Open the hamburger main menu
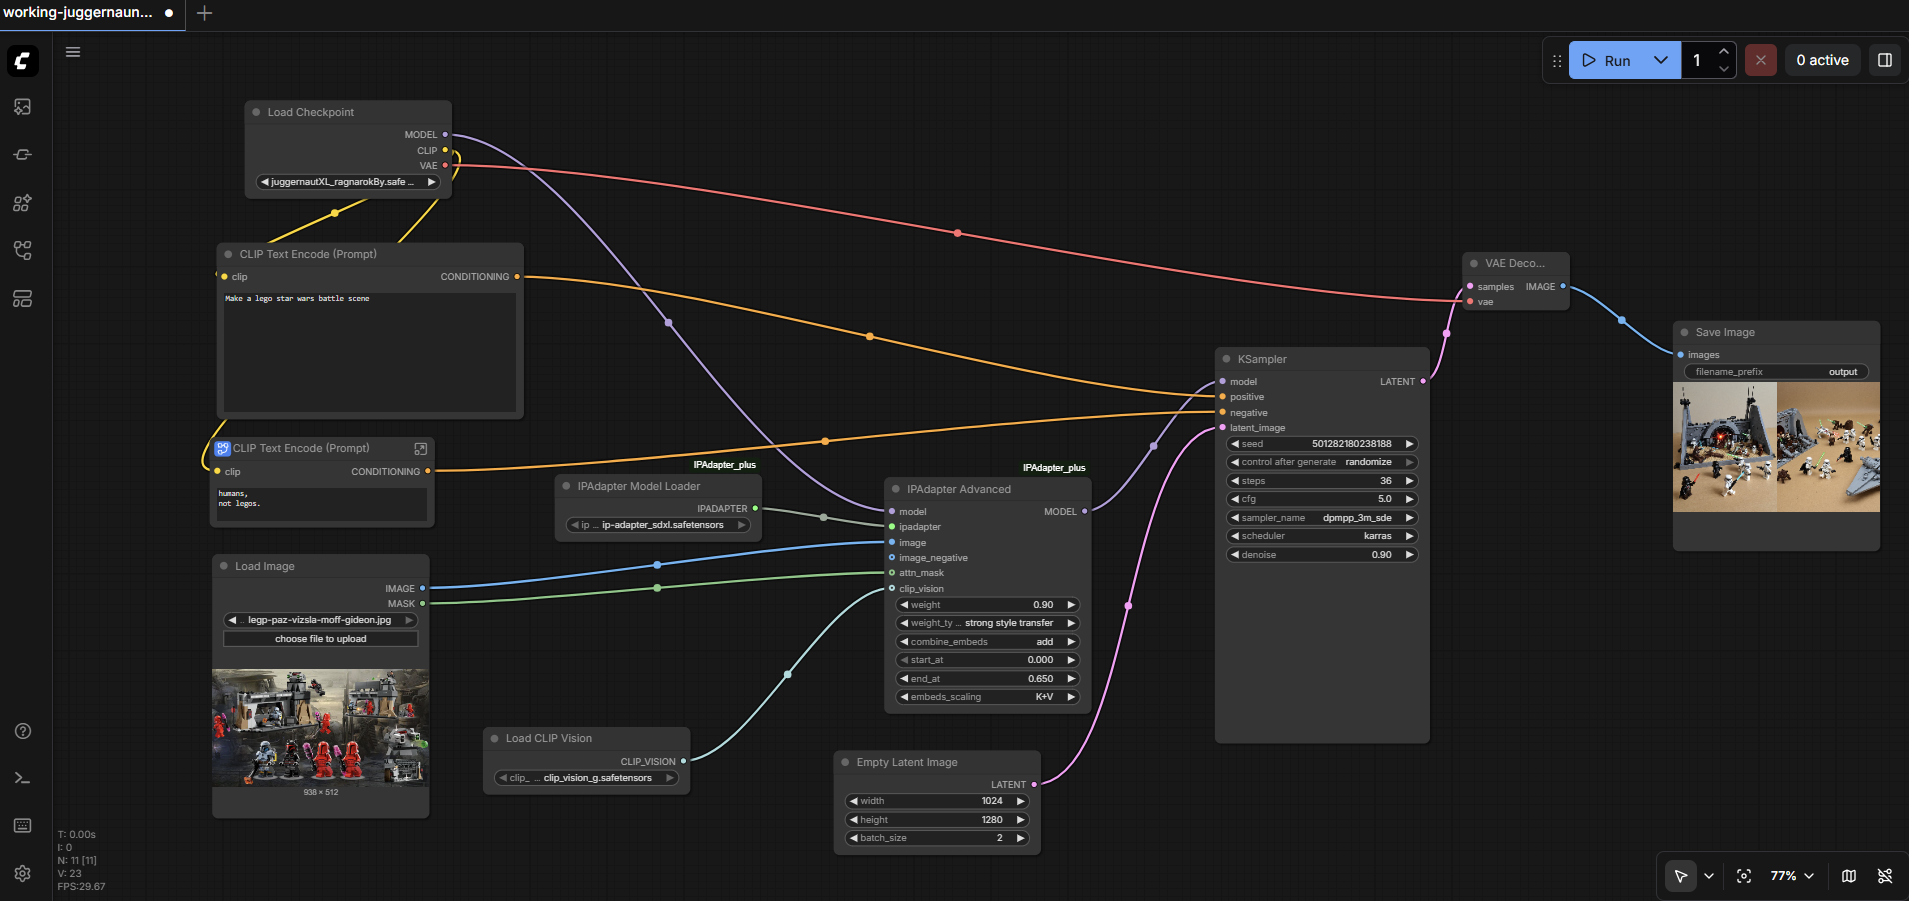 73,52
